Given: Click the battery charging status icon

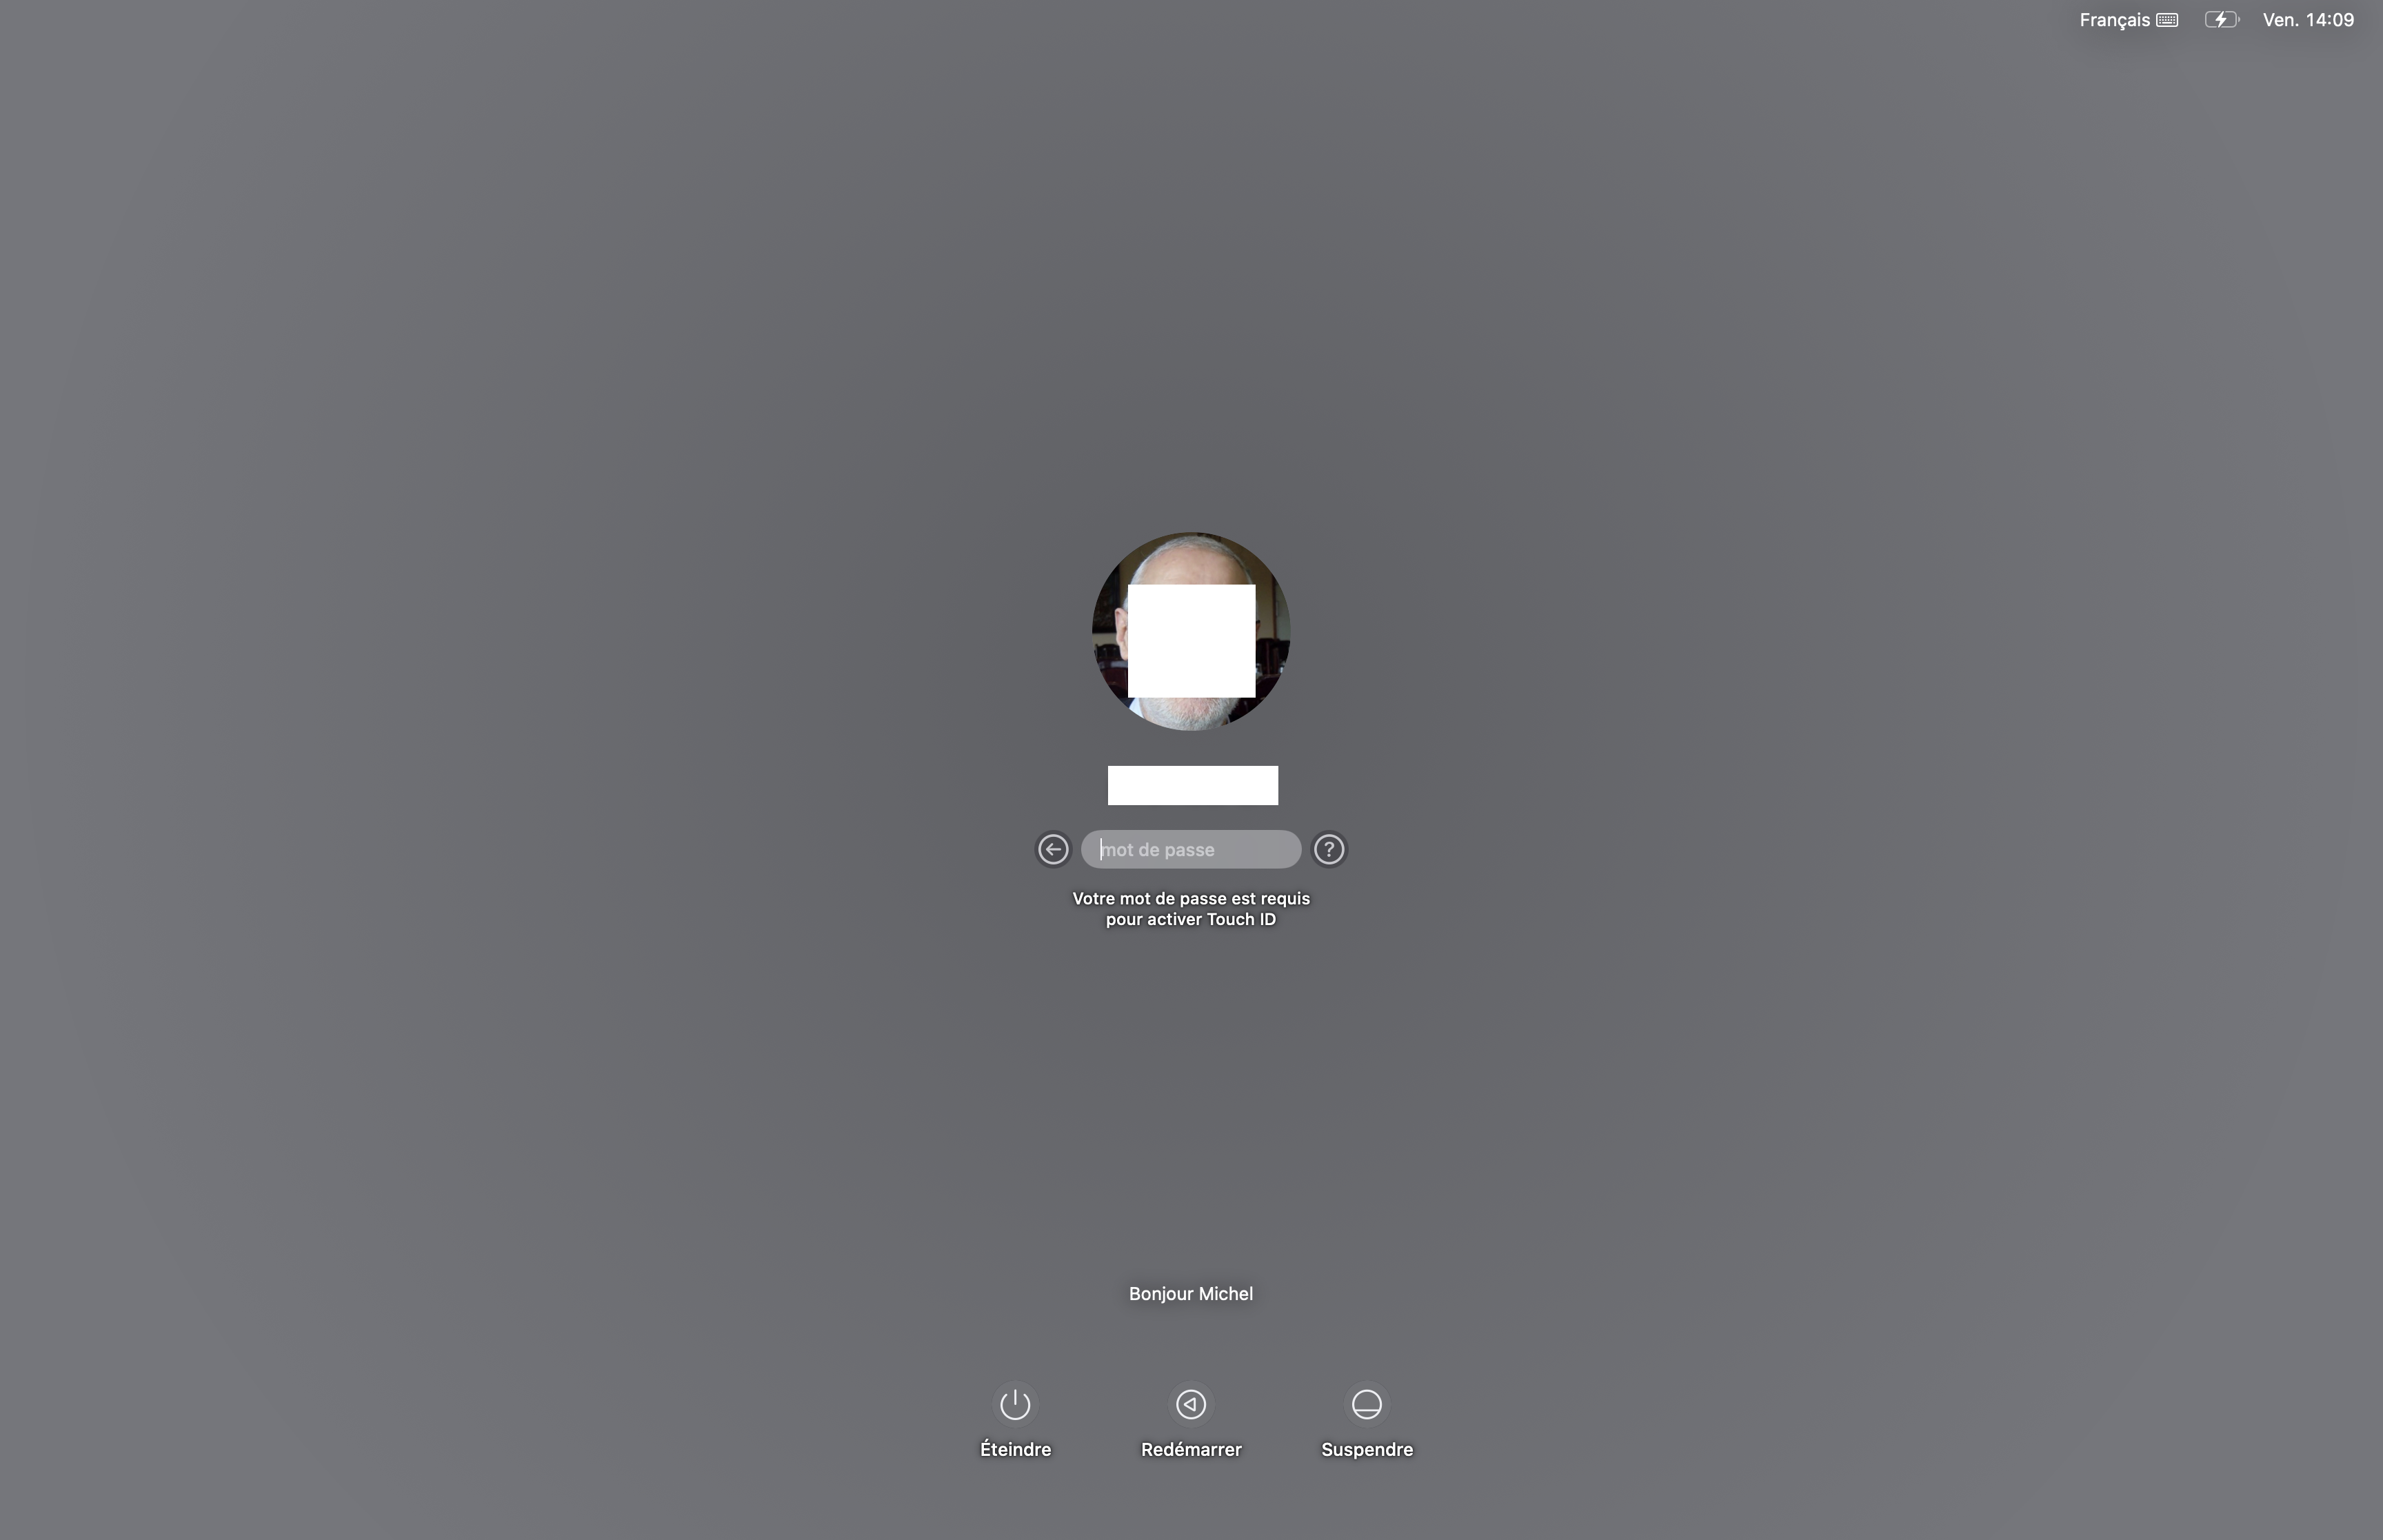Looking at the screenshot, I should coord(2221,20).
